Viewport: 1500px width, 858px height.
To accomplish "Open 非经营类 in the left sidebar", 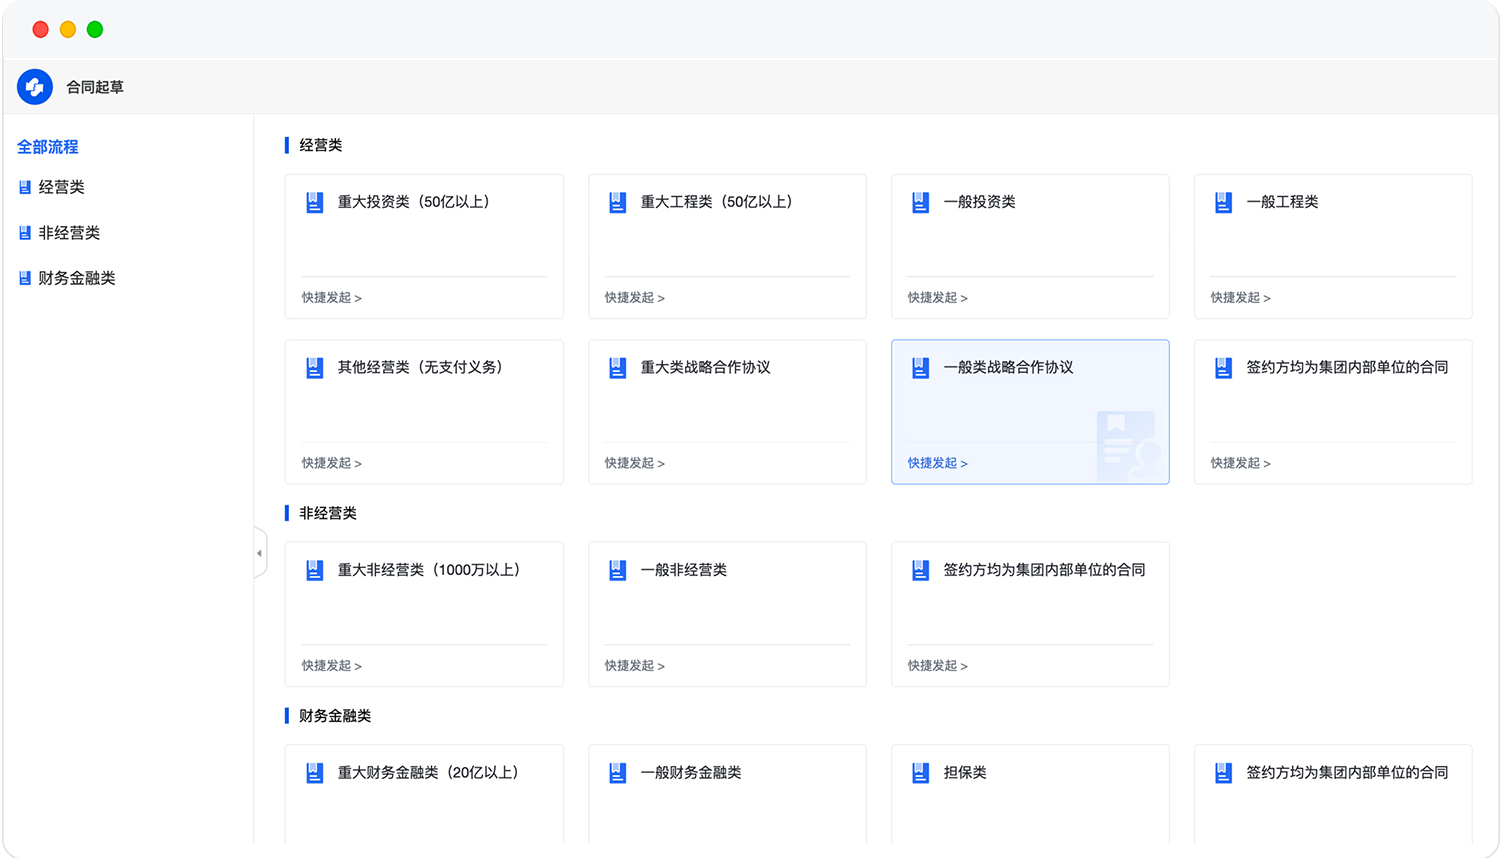I will pos(69,233).
